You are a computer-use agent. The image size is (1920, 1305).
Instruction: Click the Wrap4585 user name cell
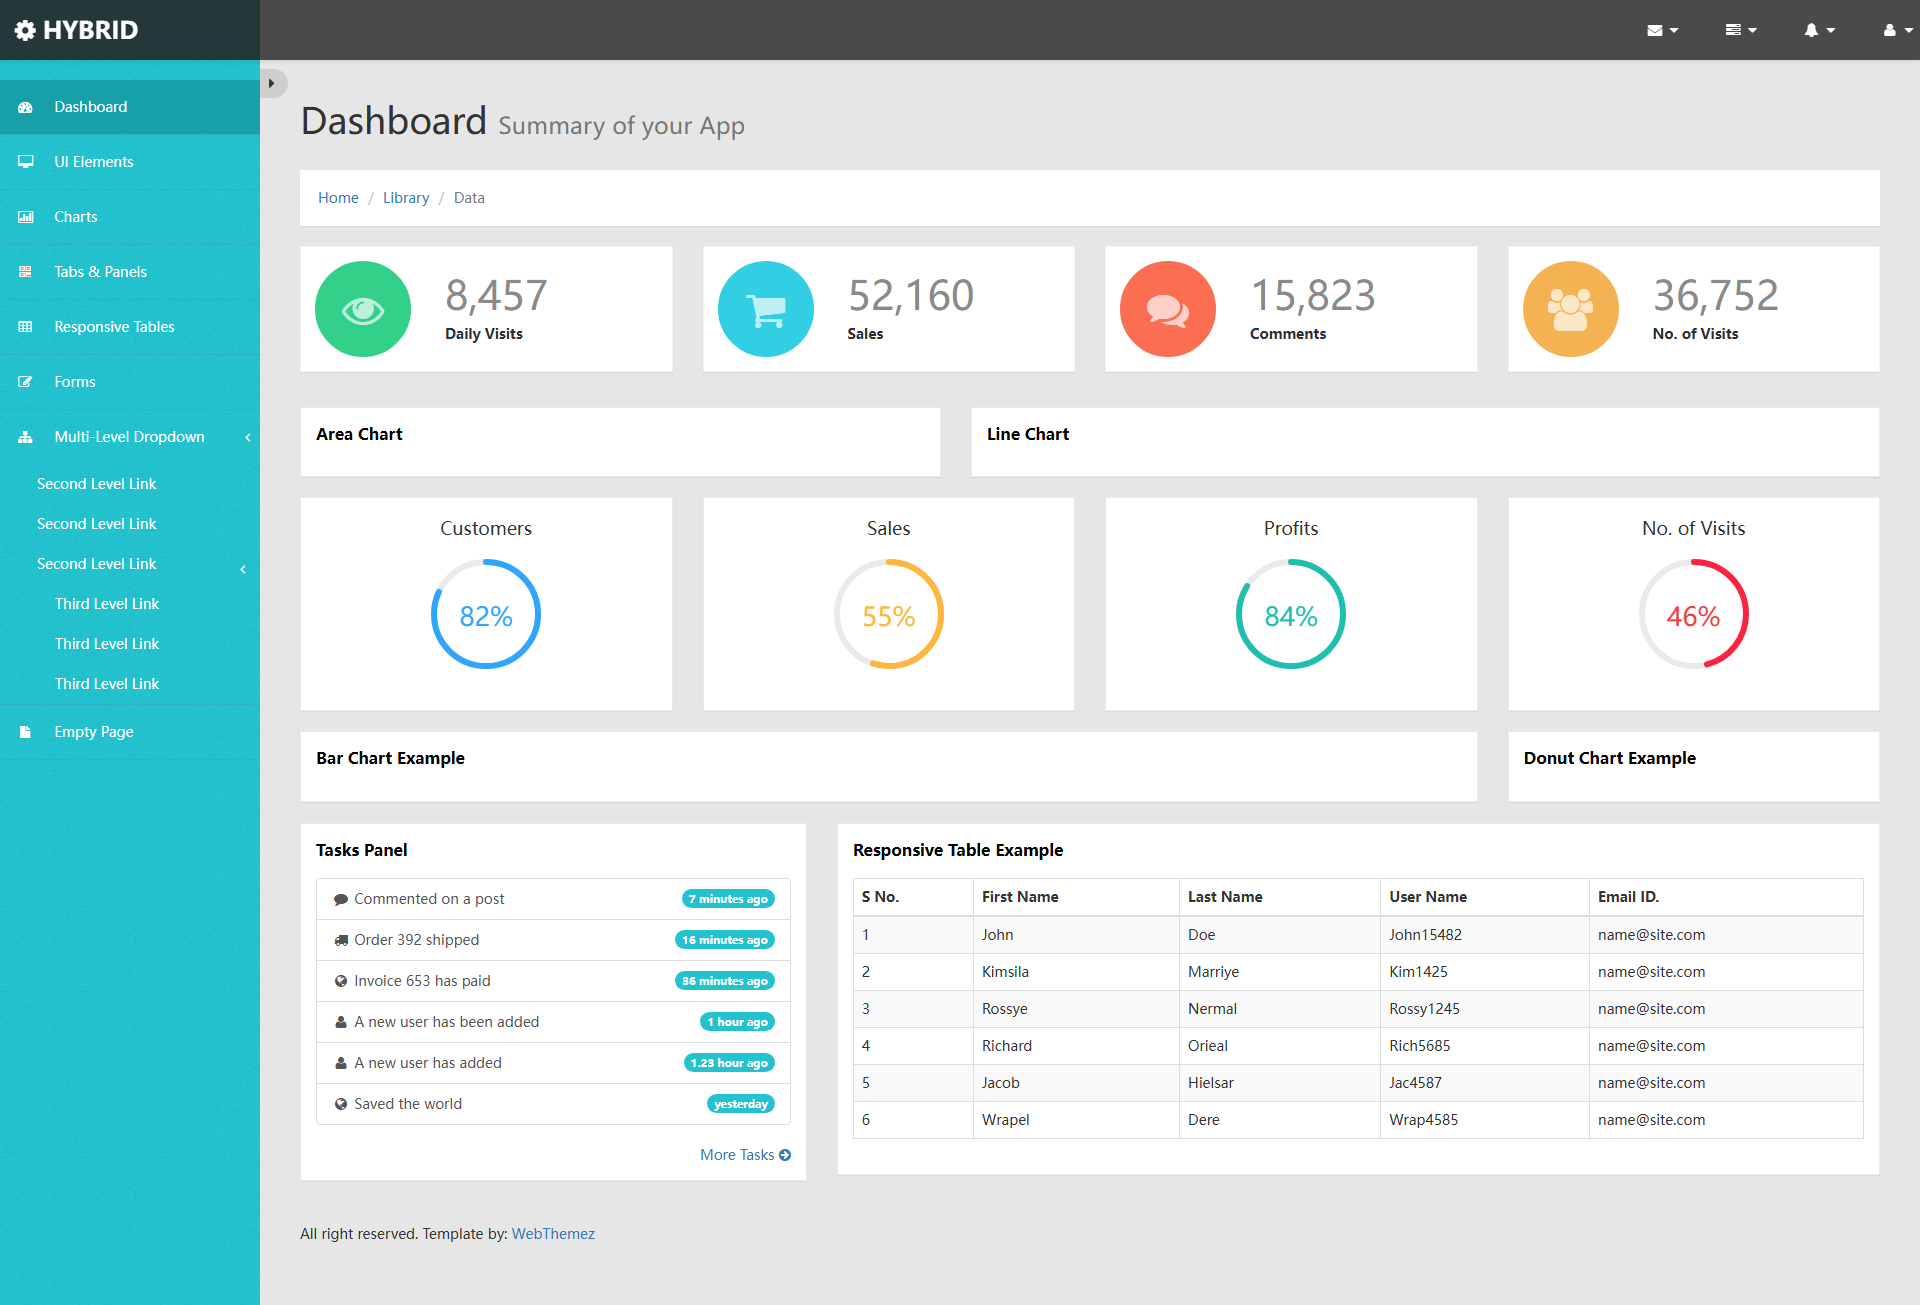coord(1485,1120)
